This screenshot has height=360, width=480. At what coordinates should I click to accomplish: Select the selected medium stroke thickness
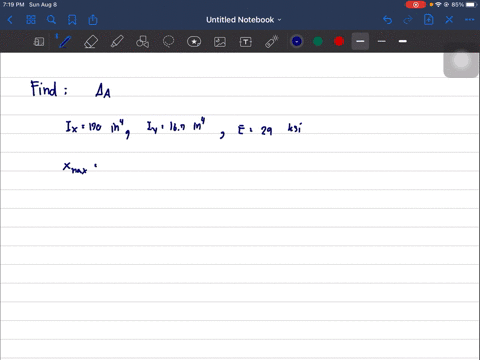click(360, 41)
